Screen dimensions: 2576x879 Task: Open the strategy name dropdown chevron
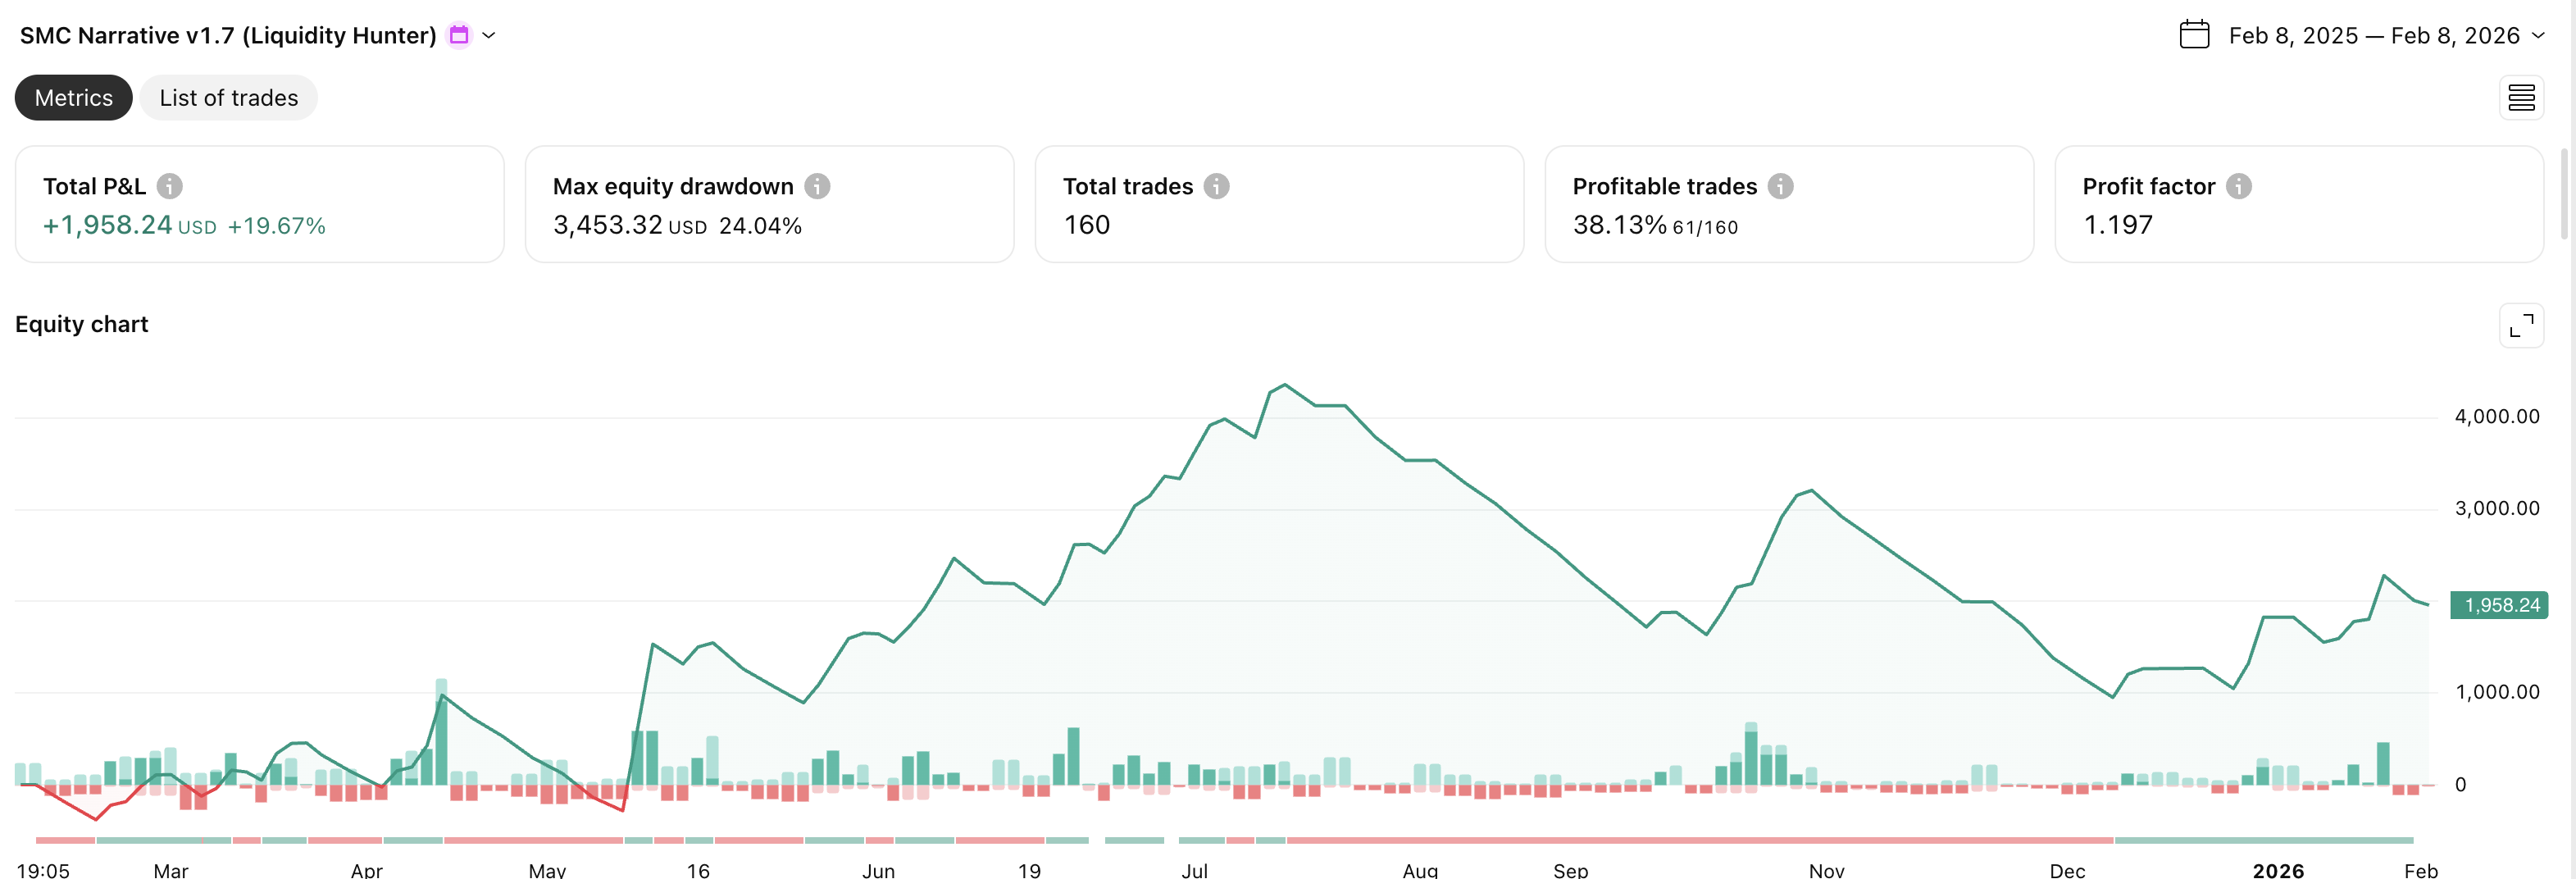pyautogui.click(x=489, y=35)
